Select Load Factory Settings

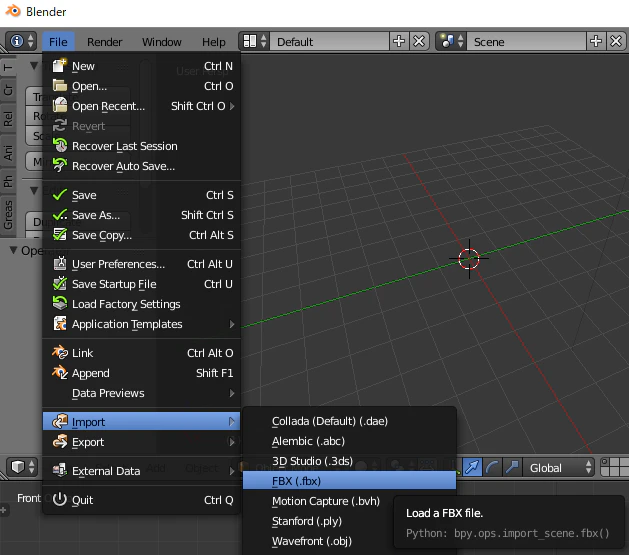click(142, 304)
